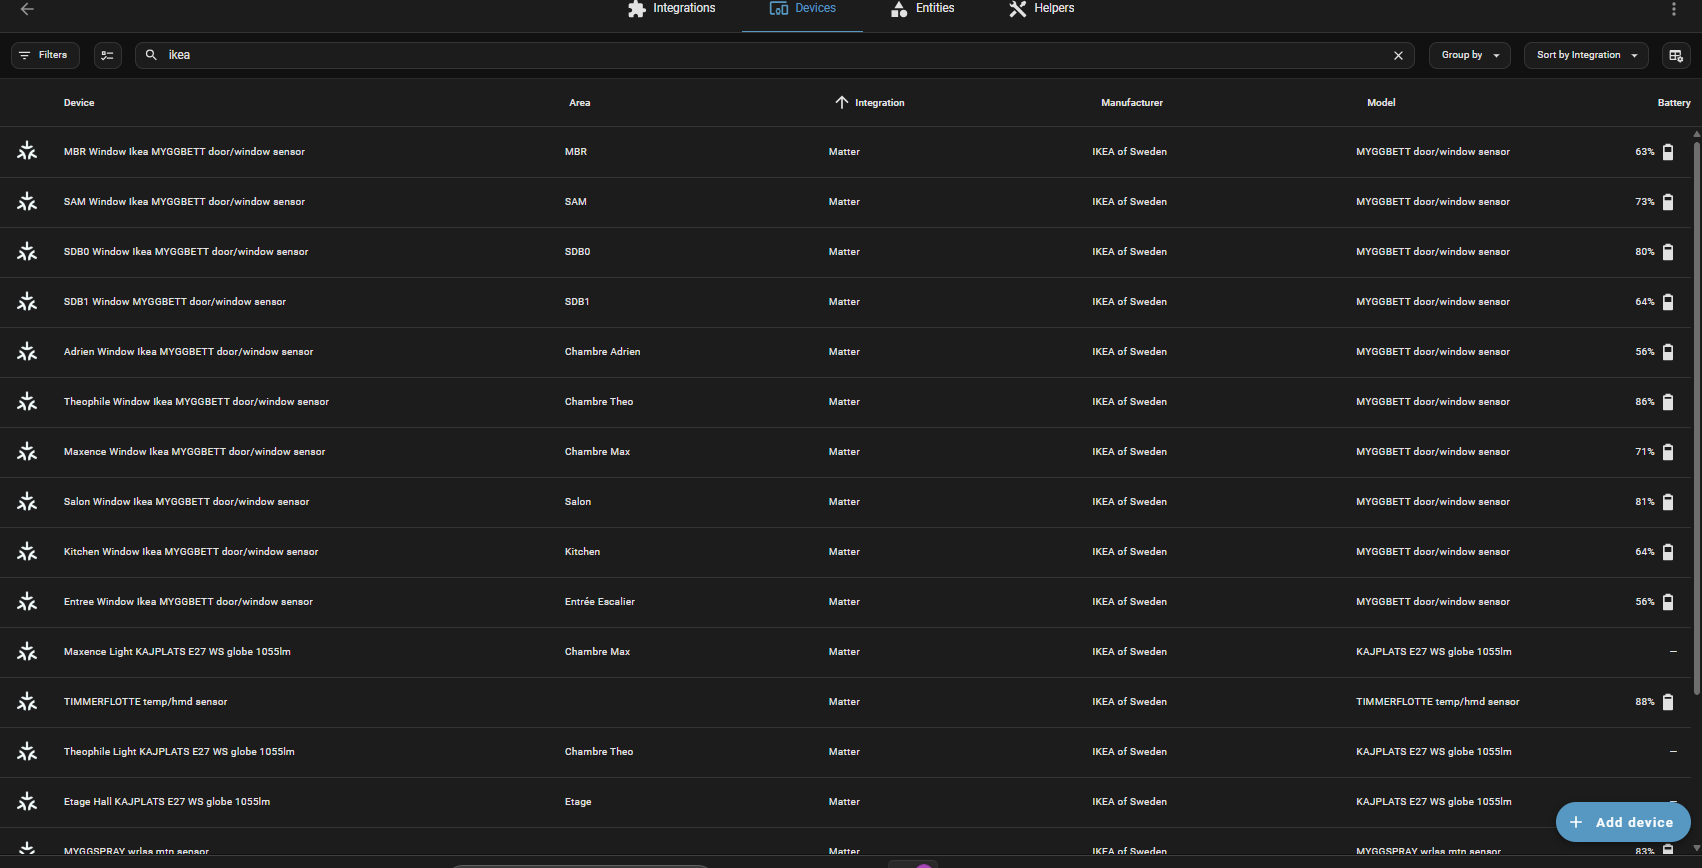Sort by the Device column header
Image resolution: width=1702 pixels, height=868 pixels.
point(79,103)
